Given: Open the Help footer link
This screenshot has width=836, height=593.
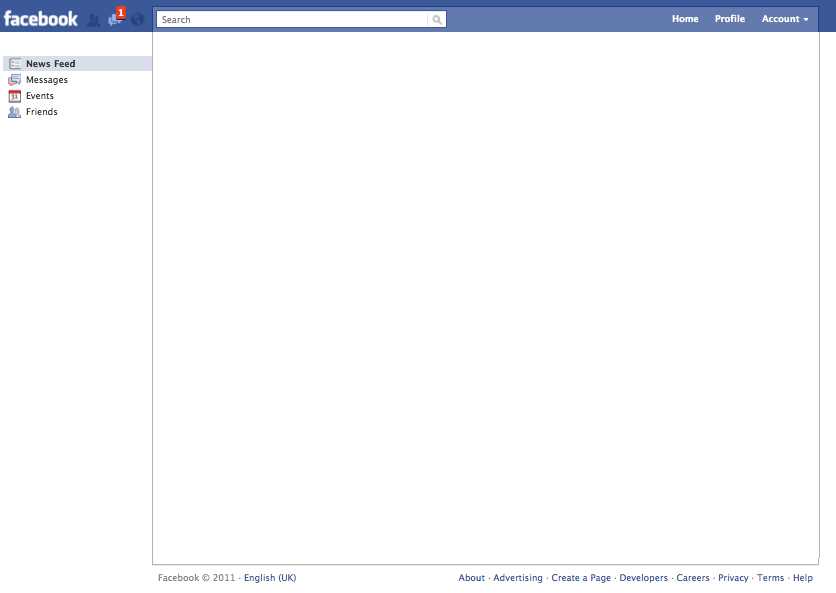Looking at the screenshot, I should coord(802,578).
